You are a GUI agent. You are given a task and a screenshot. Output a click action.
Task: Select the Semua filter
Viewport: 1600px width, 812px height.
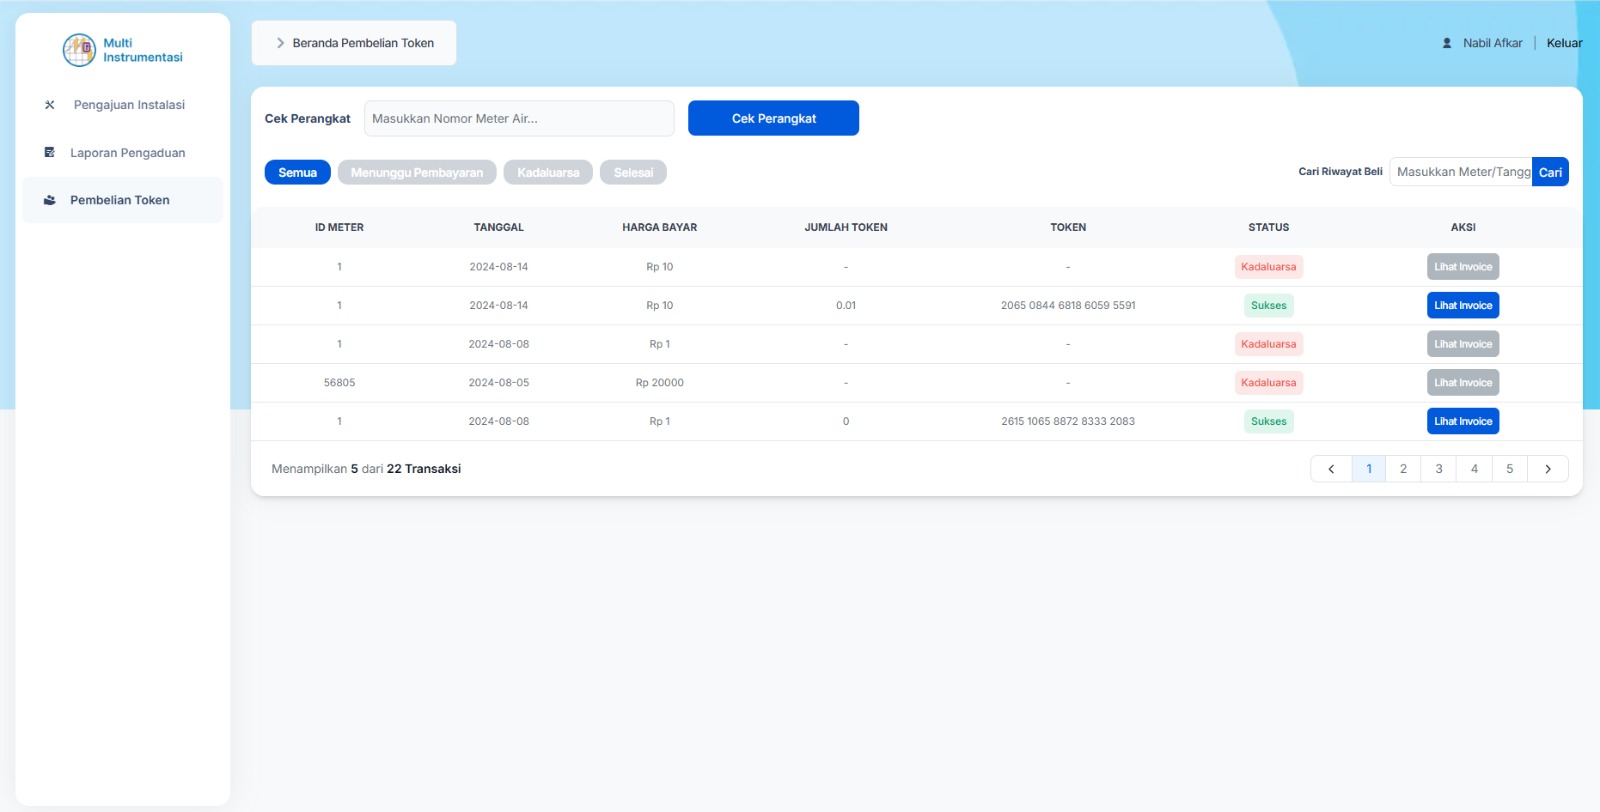[x=297, y=173]
